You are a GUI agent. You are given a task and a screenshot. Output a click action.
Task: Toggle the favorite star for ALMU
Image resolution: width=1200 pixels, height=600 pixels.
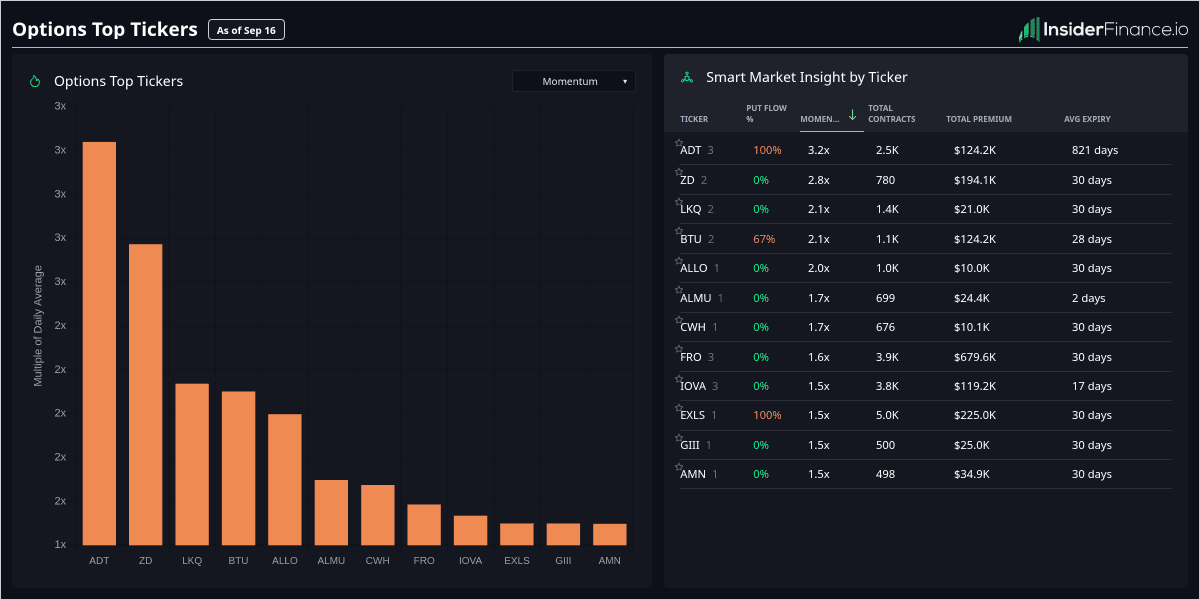(x=679, y=290)
